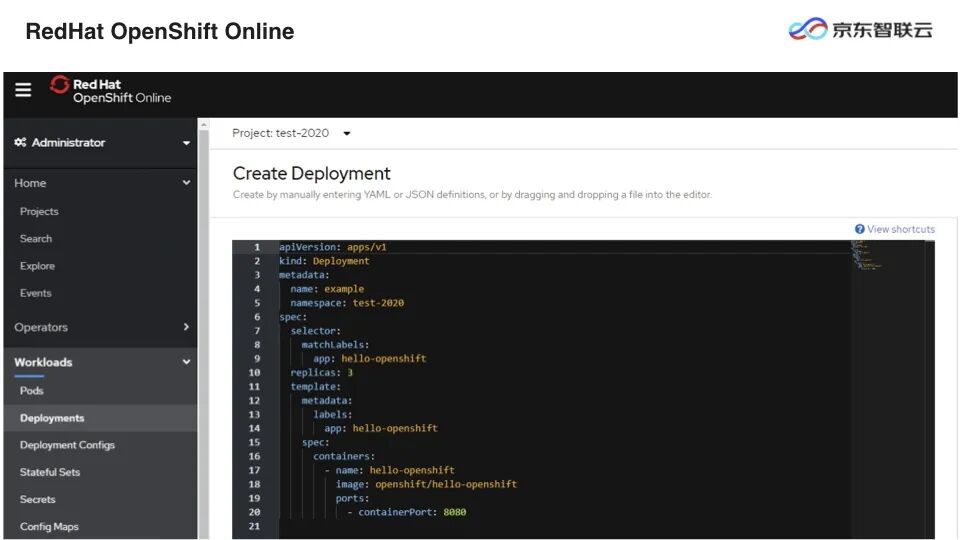Screen dimensions: 960x540
Task: Open Secrets in the sidebar
Action: [37, 499]
